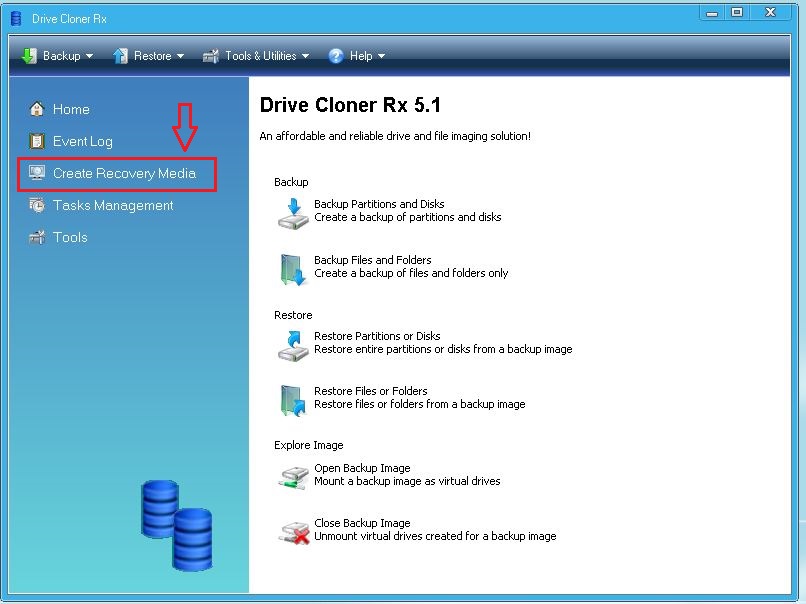Click 'Unmount virtual drives created' description
This screenshot has width=806, height=604.
(435, 537)
